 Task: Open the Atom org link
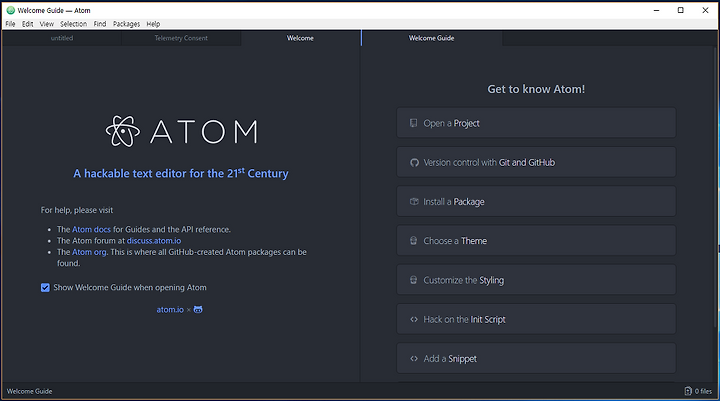[x=89, y=252]
